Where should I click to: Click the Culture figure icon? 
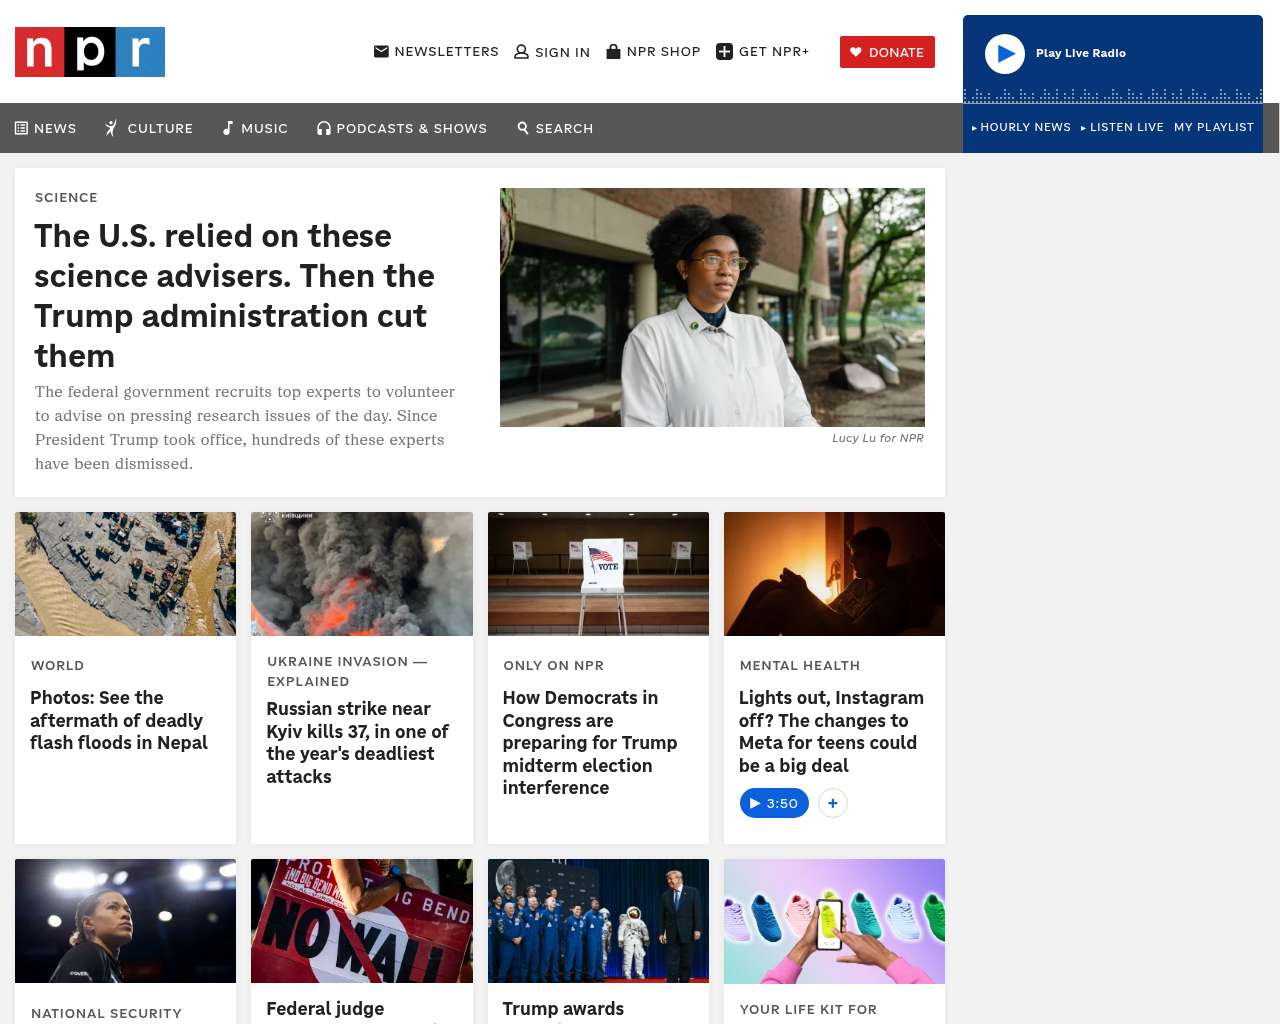coord(111,128)
